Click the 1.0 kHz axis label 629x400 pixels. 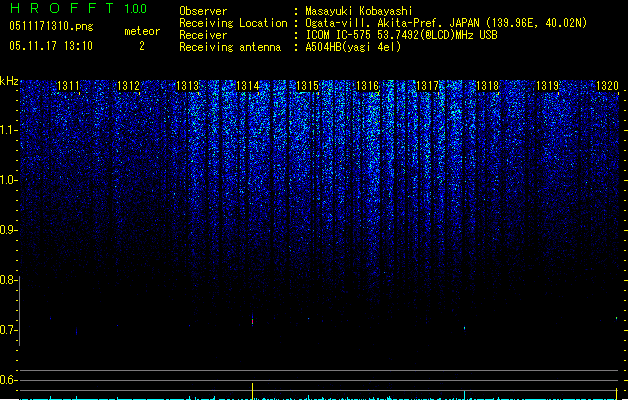[x=9, y=180]
